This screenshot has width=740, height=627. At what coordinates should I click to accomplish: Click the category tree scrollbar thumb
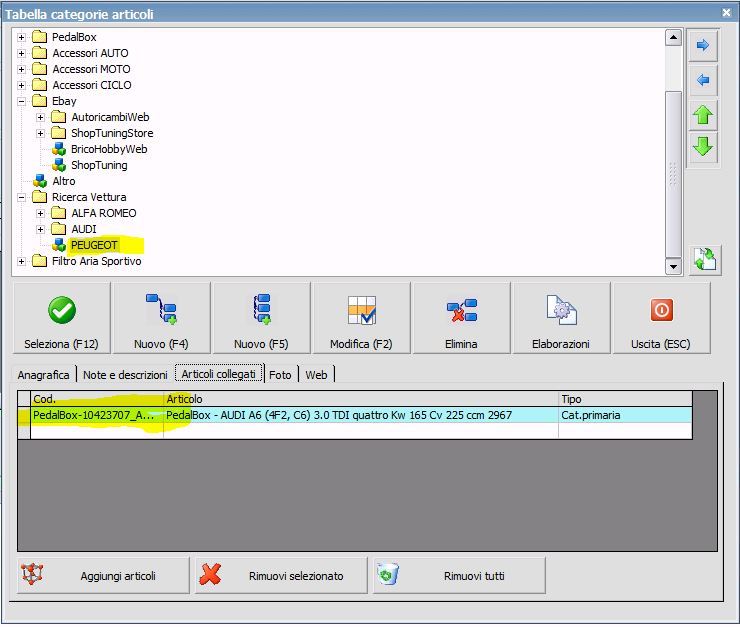click(673, 173)
